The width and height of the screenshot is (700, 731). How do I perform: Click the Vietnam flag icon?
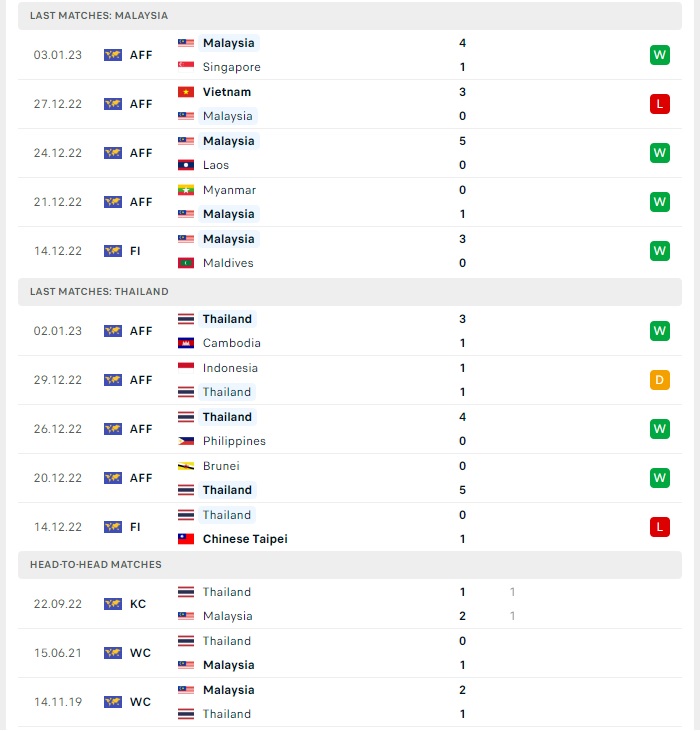tap(185, 92)
